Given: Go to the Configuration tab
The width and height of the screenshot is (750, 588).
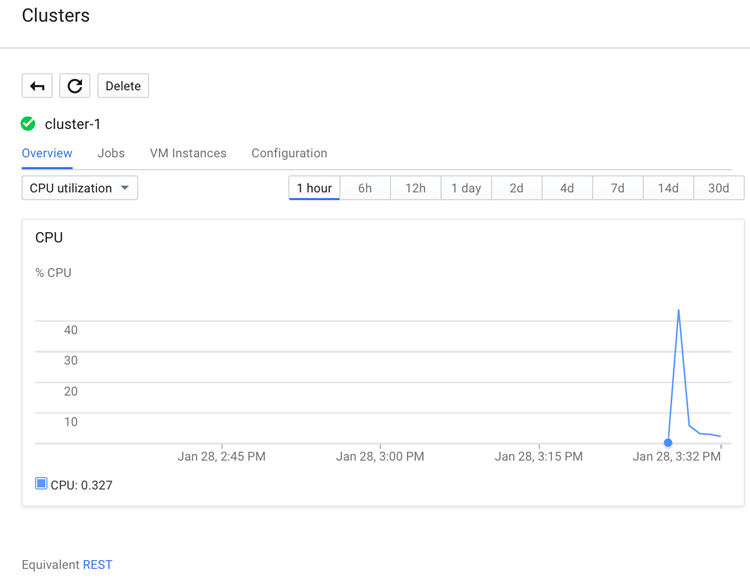Looking at the screenshot, I should click(x=289, y=153).
